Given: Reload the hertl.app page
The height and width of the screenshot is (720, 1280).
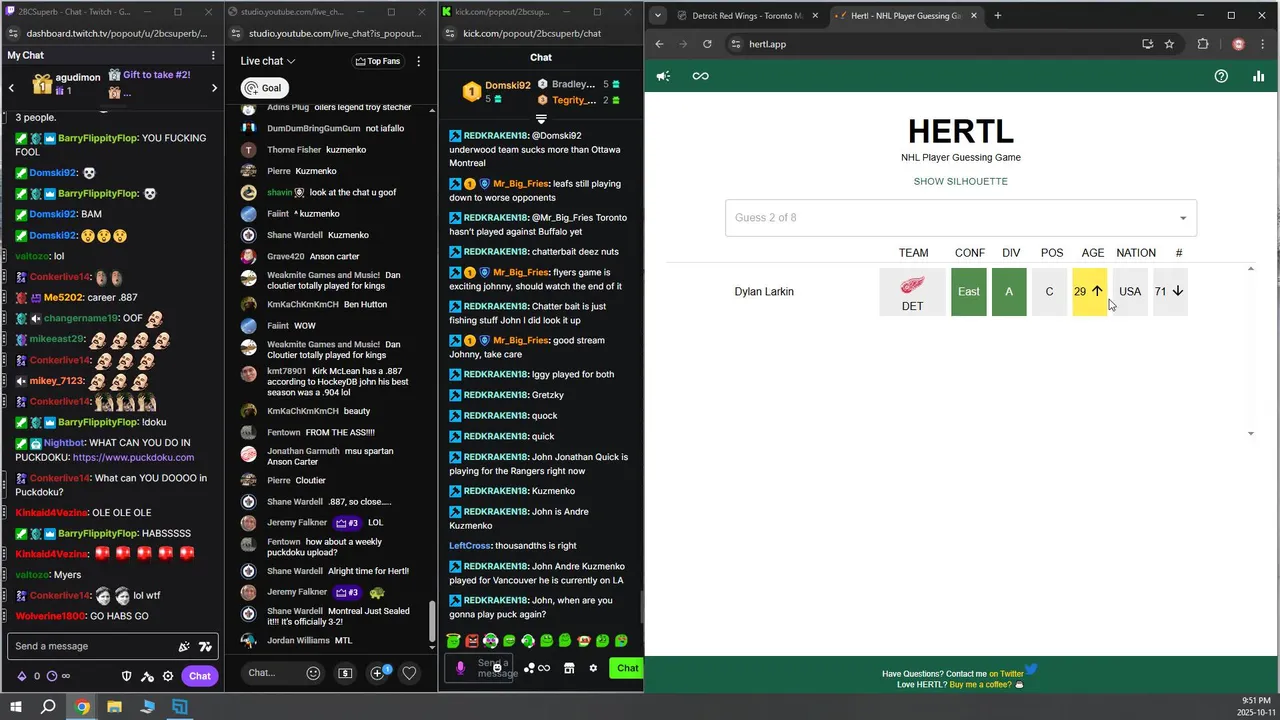Looking at the screenshot, I should pyautogui.click(x=707, y=44).
